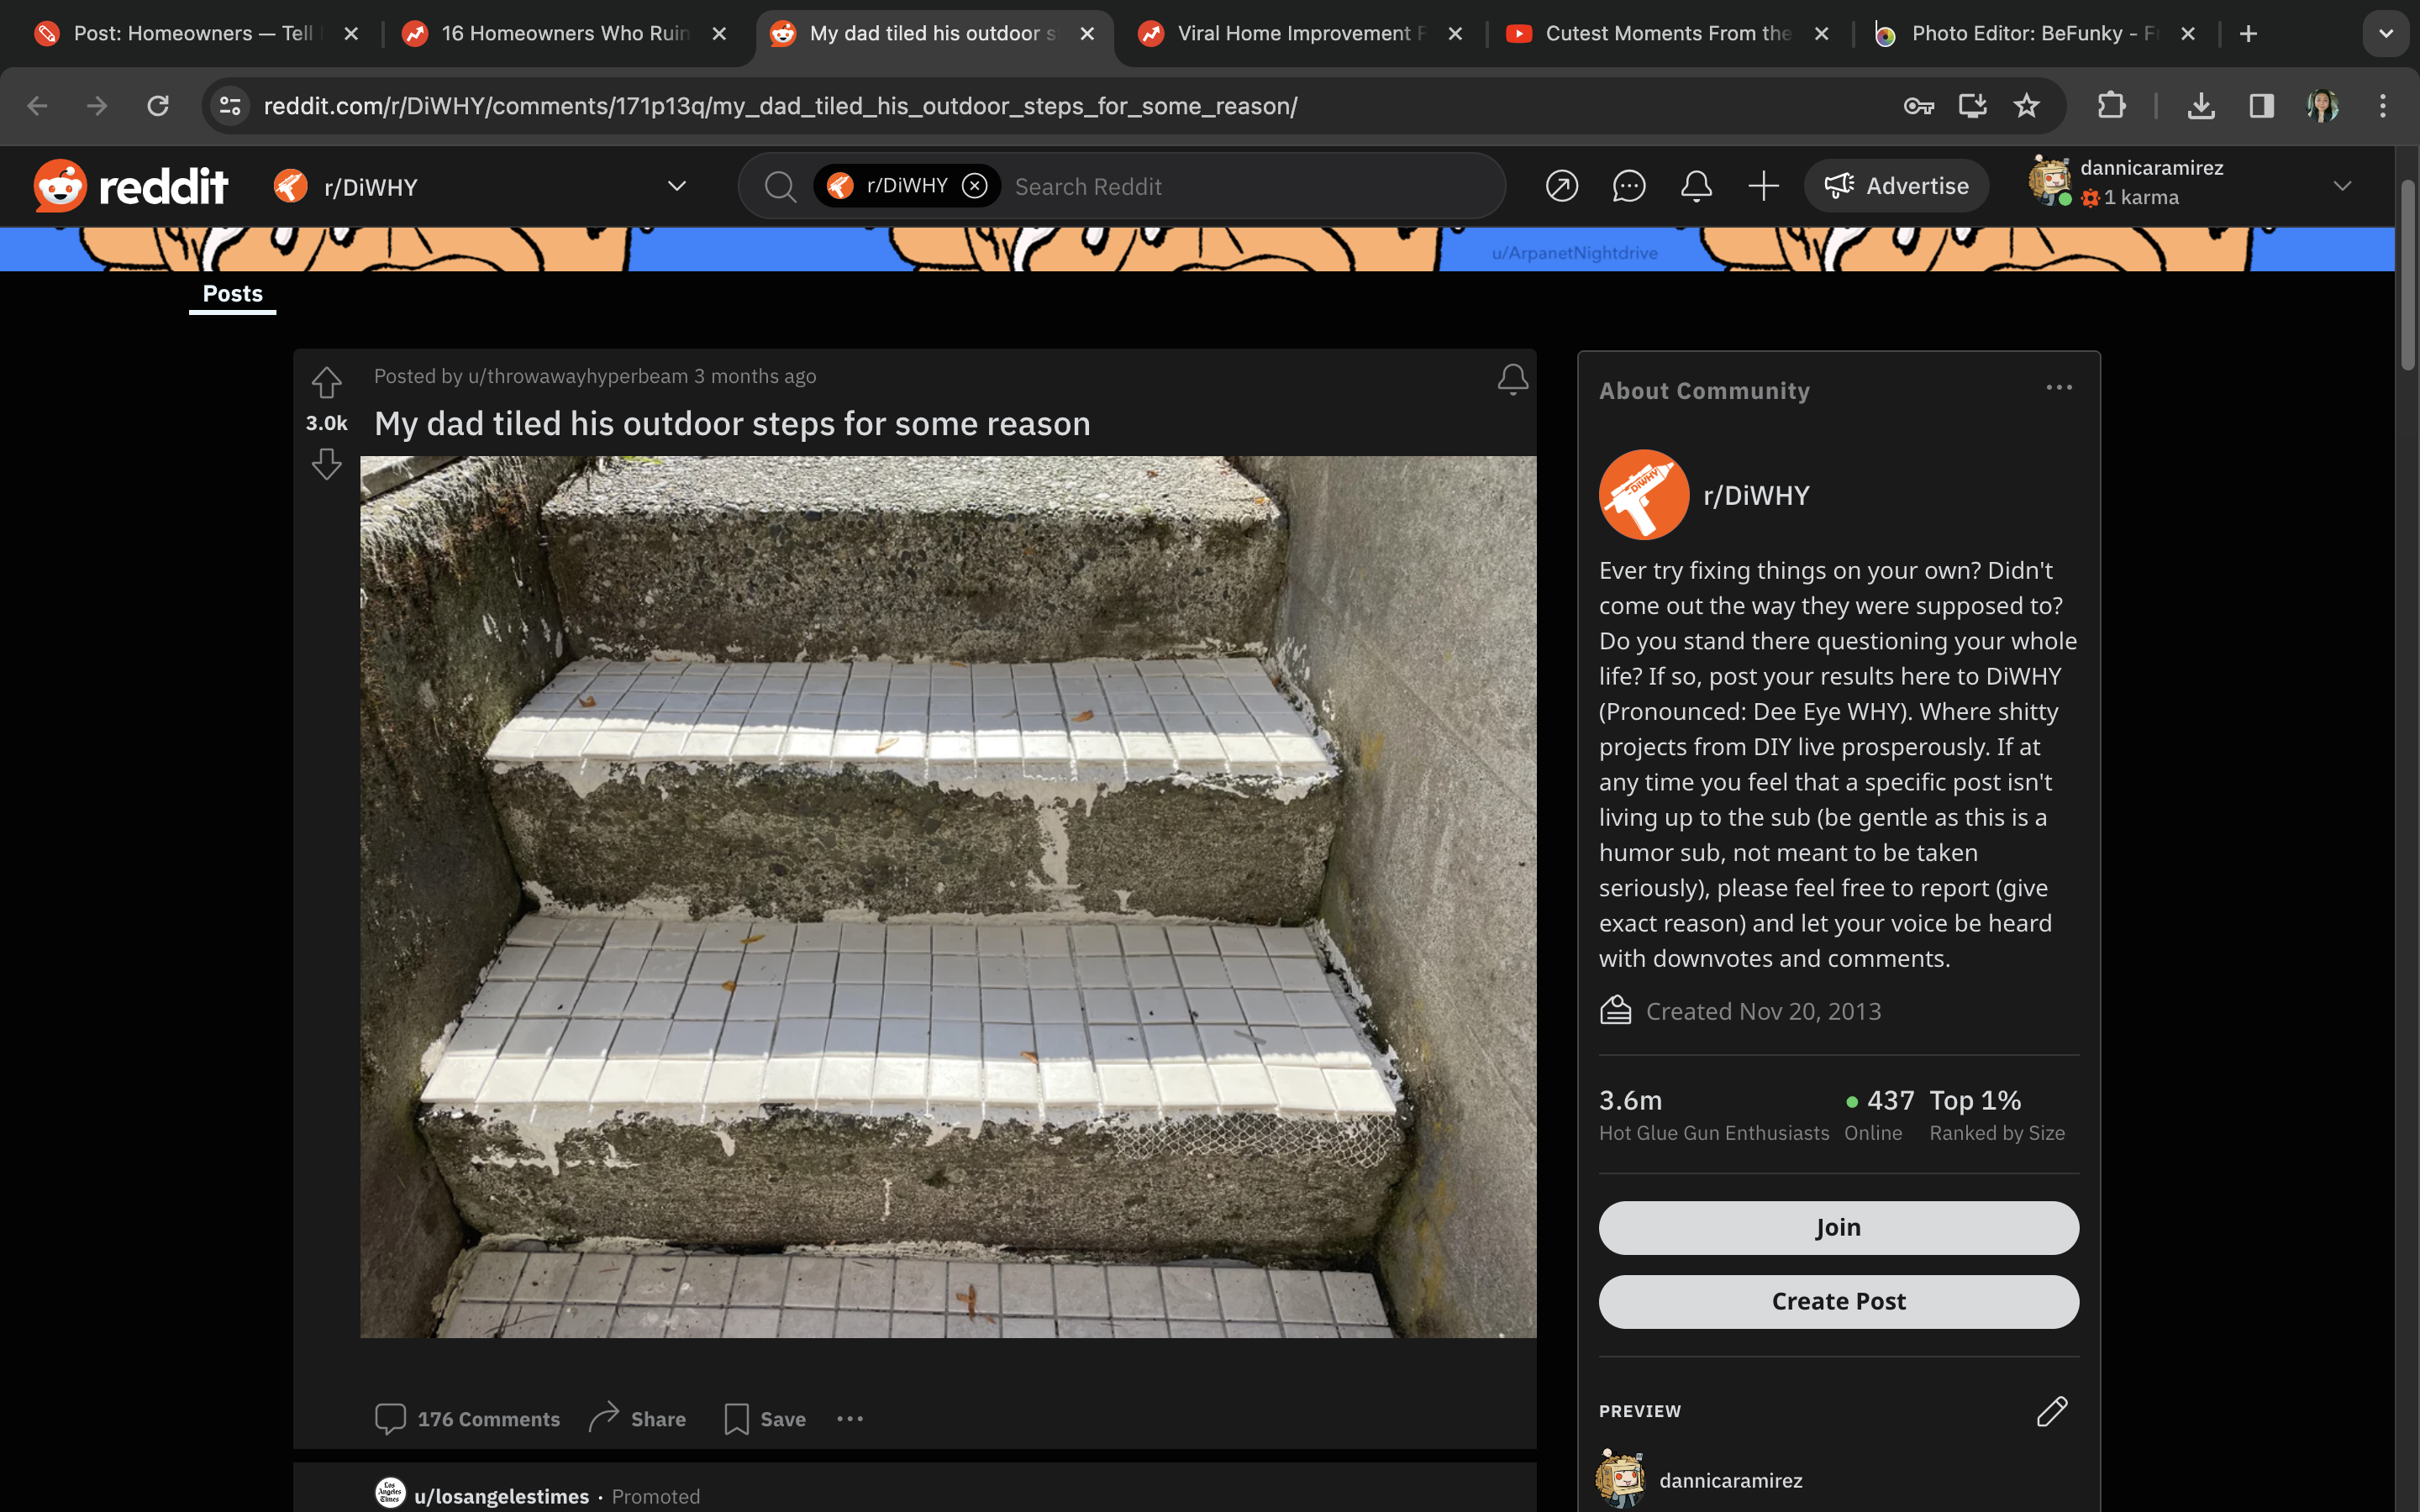The image size is (2420, 1512).
Task: Bookmark this page with star icon
Action: click(x=2026, y=106)
